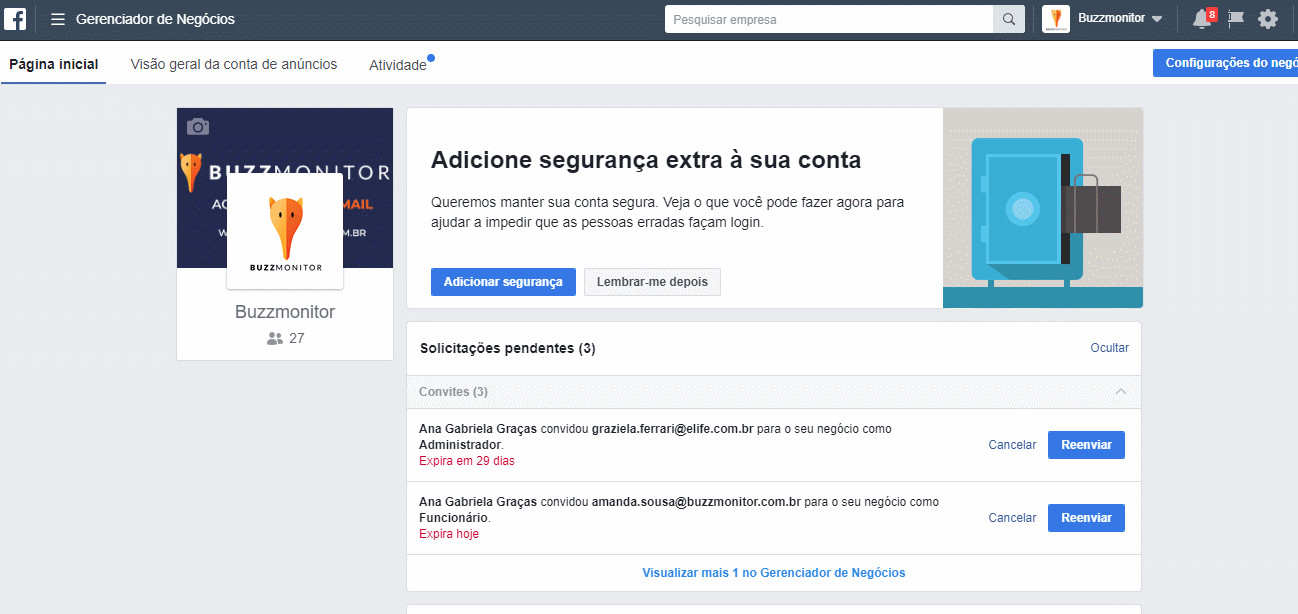The width and height of the screenshot is (1298, 614).
Task: Open the Atividade tab
Action: coord(397,65)
